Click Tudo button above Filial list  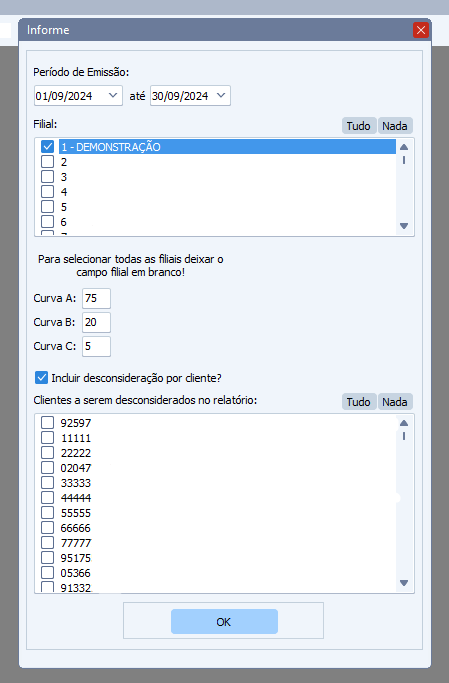tap(358, 126)
